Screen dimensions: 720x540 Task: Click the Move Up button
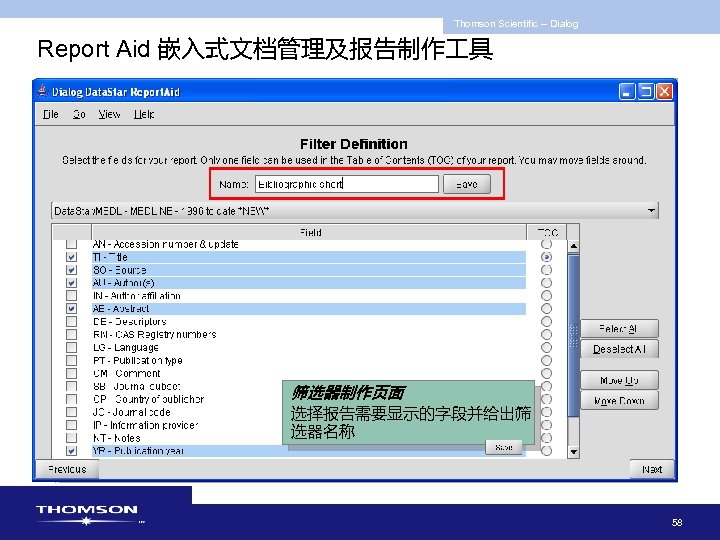coord(619,380)
